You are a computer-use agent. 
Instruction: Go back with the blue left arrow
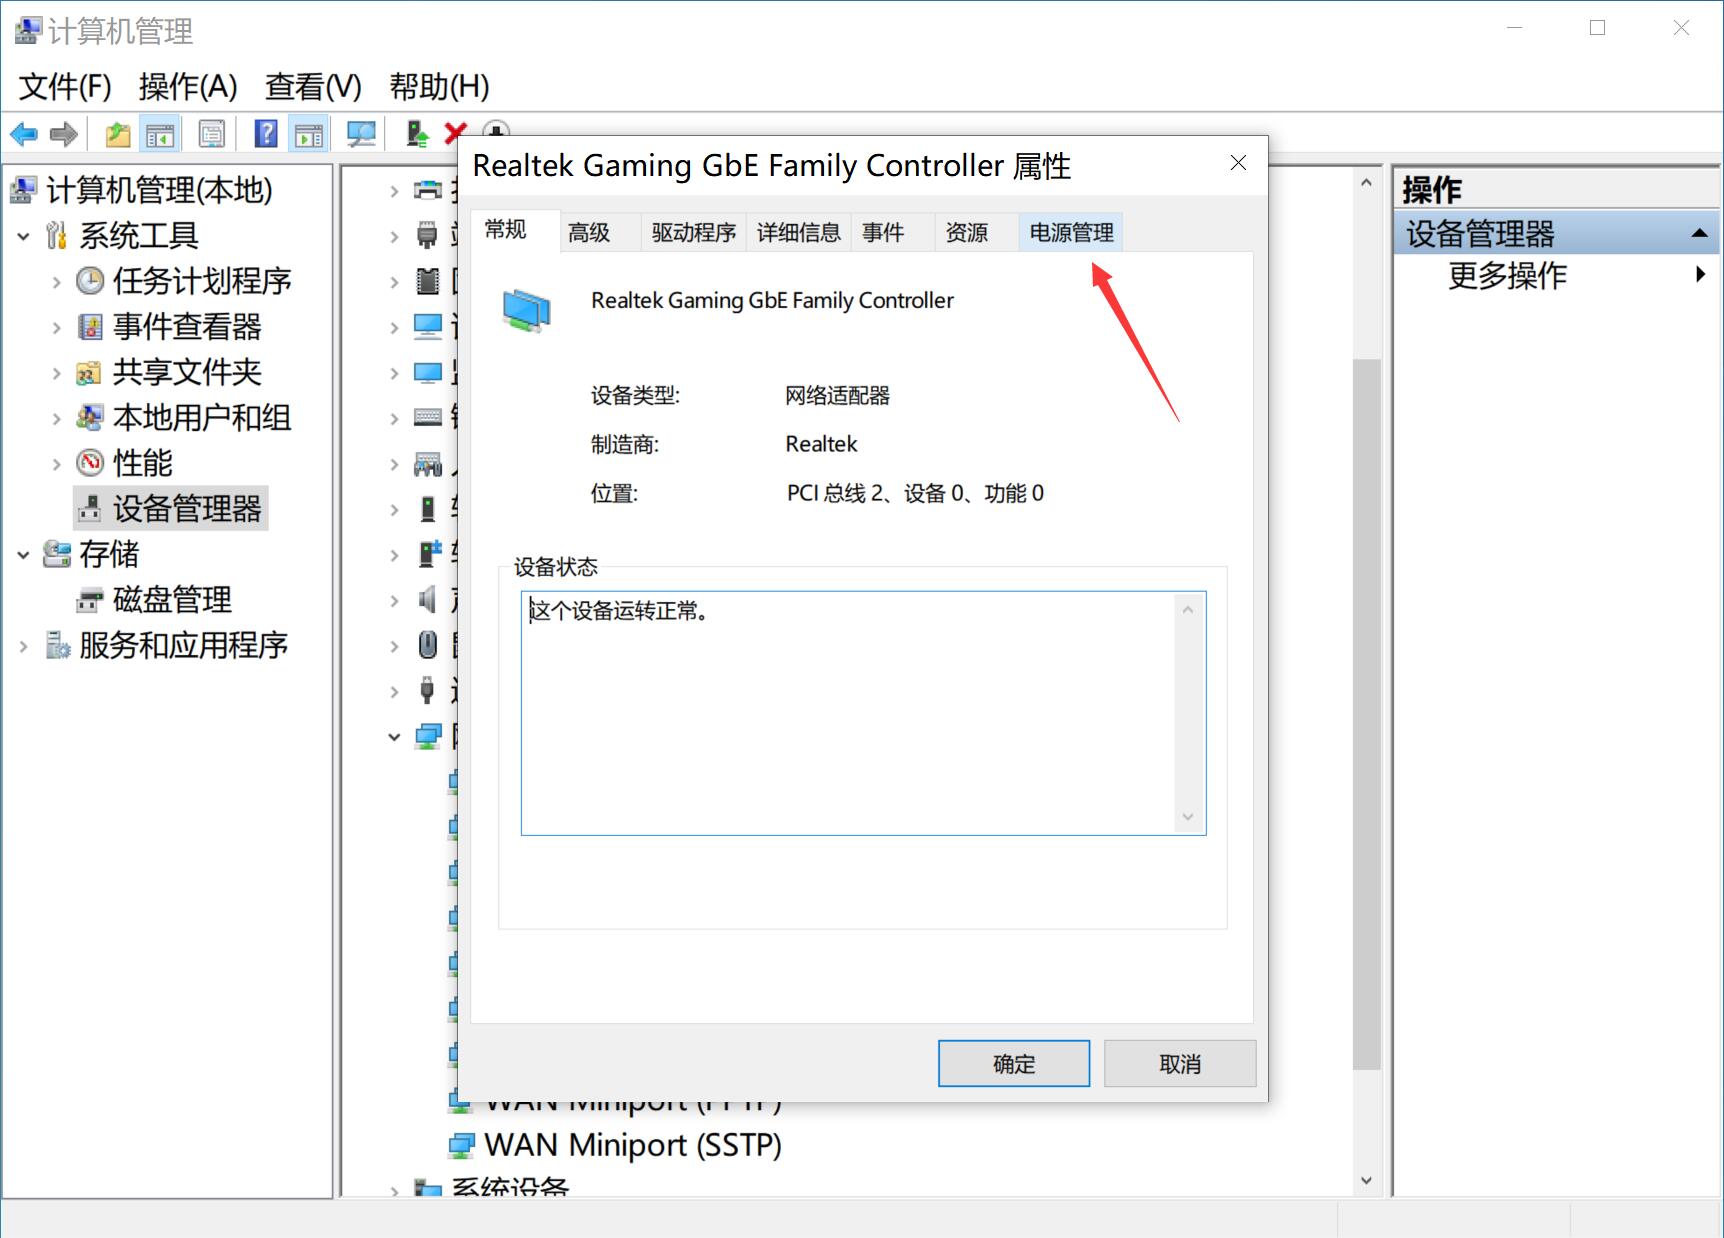[23, 134]
